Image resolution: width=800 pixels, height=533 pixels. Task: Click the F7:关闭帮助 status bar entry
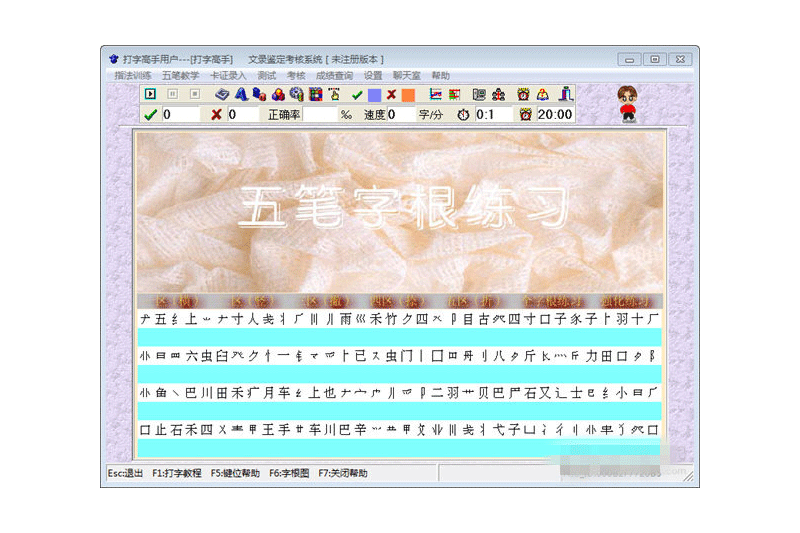343,473
